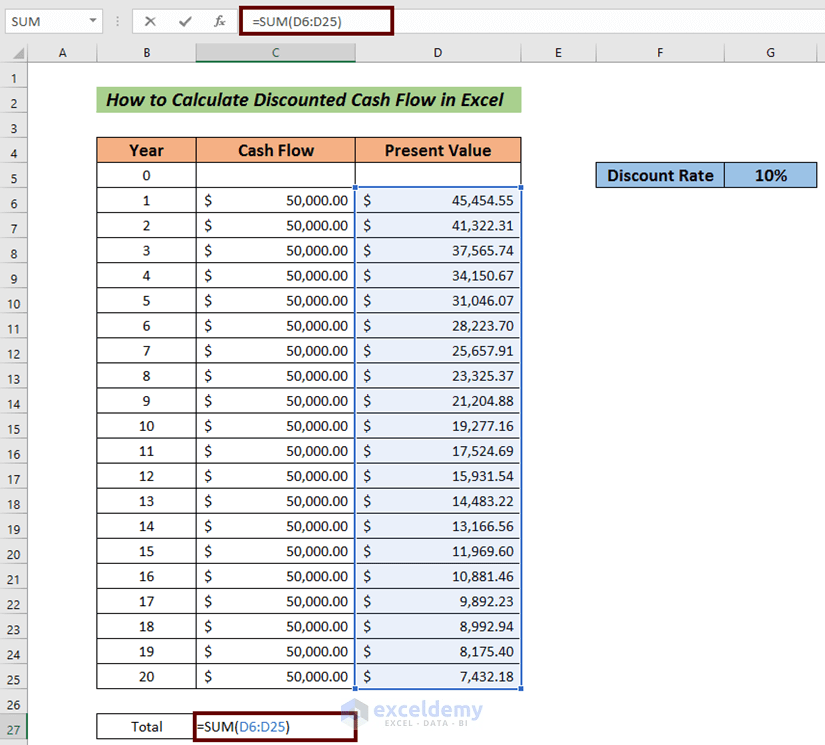Click inside the formula bar showing =SUM(D6:D25)
Screen dimensions: 825x745
point(315,20)
